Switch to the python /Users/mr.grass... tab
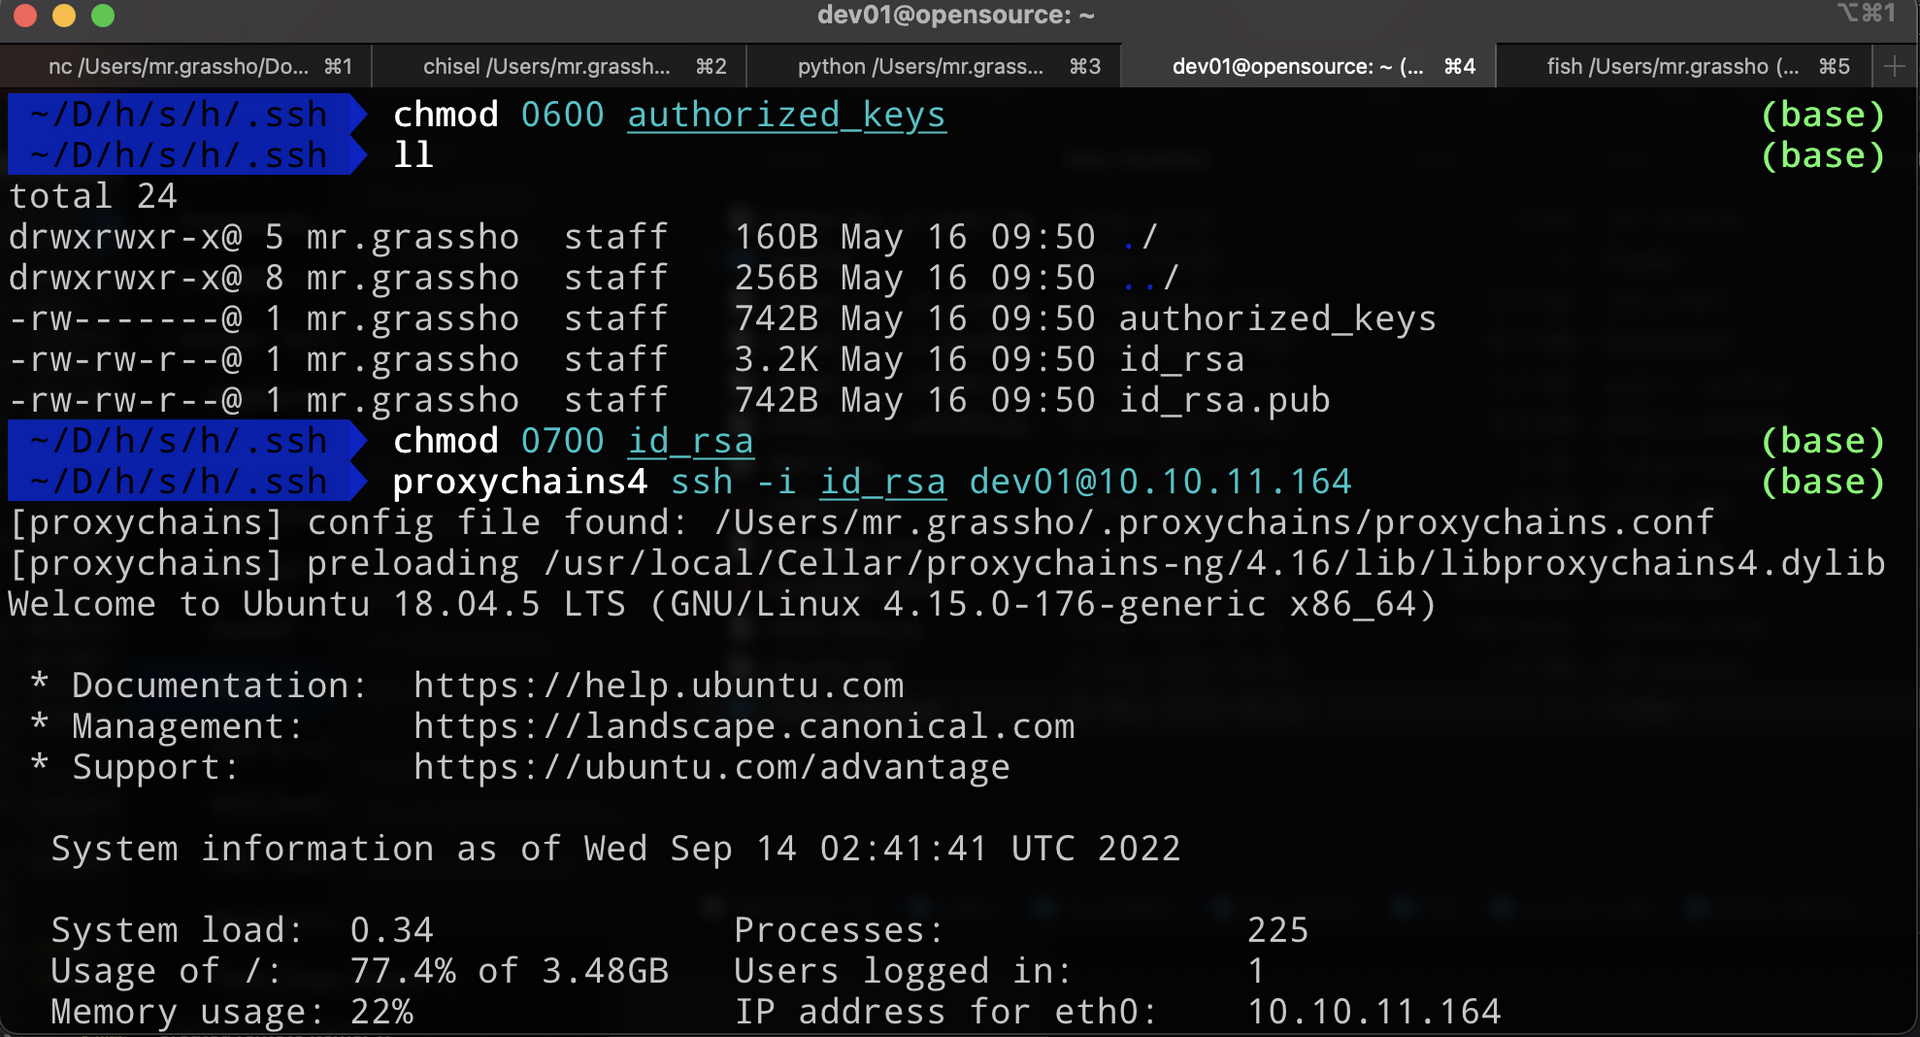 [934, 66]
